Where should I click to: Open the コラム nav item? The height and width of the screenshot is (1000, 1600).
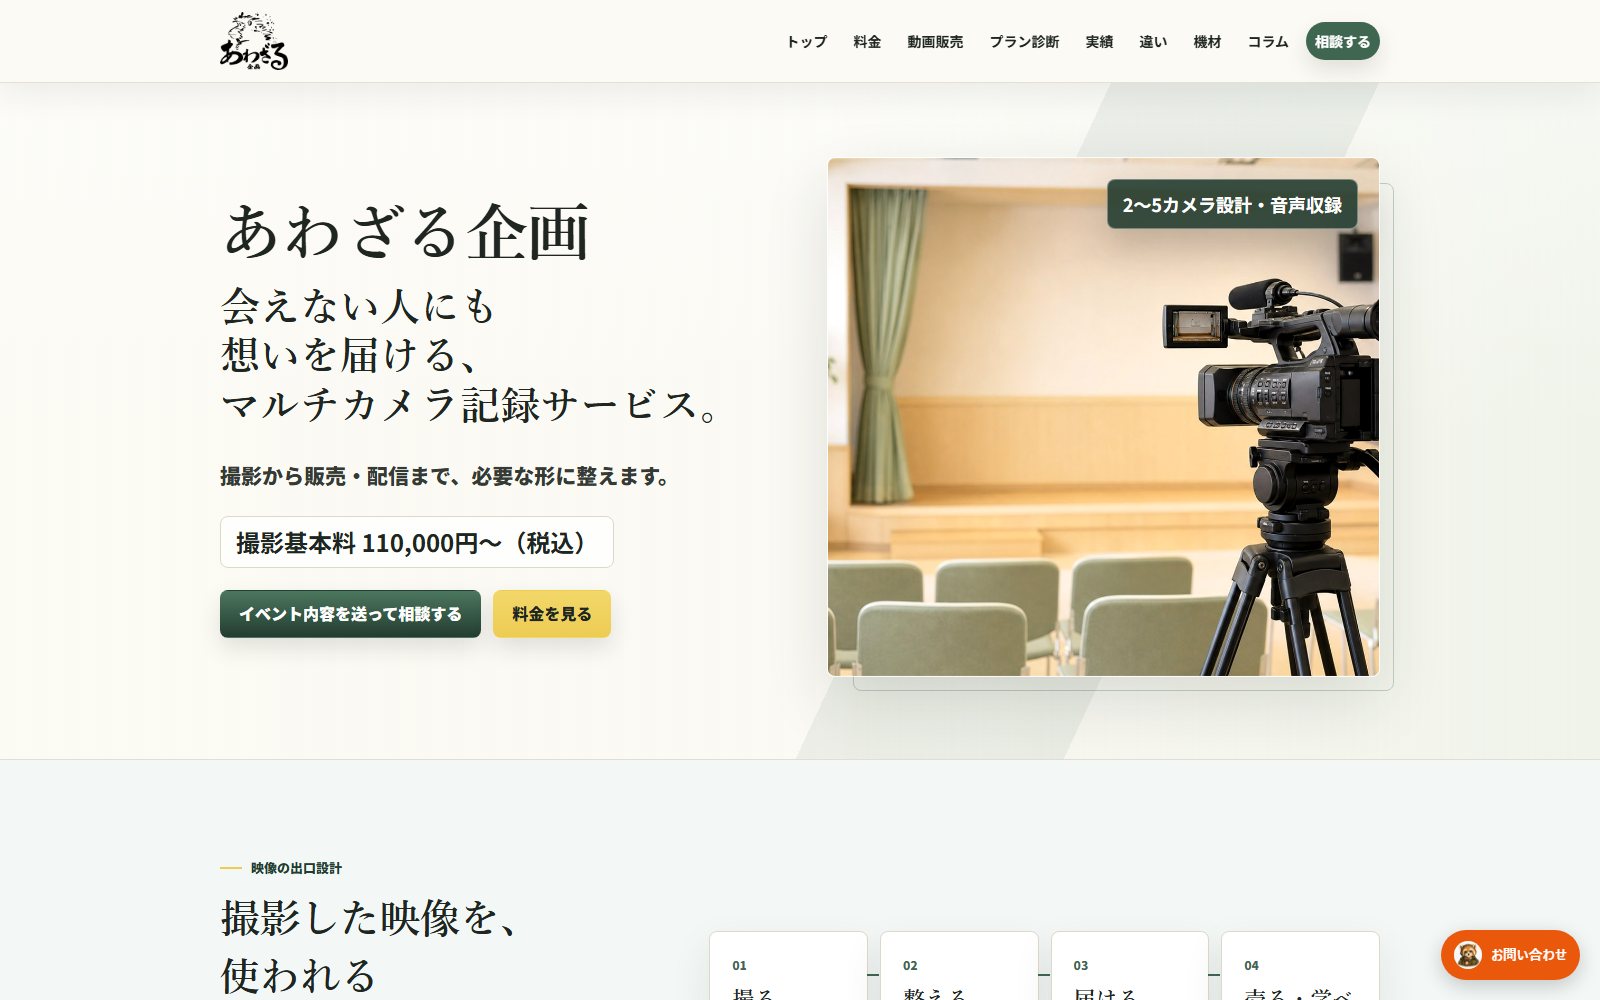pyautogui.click(x=1267, y=42)
